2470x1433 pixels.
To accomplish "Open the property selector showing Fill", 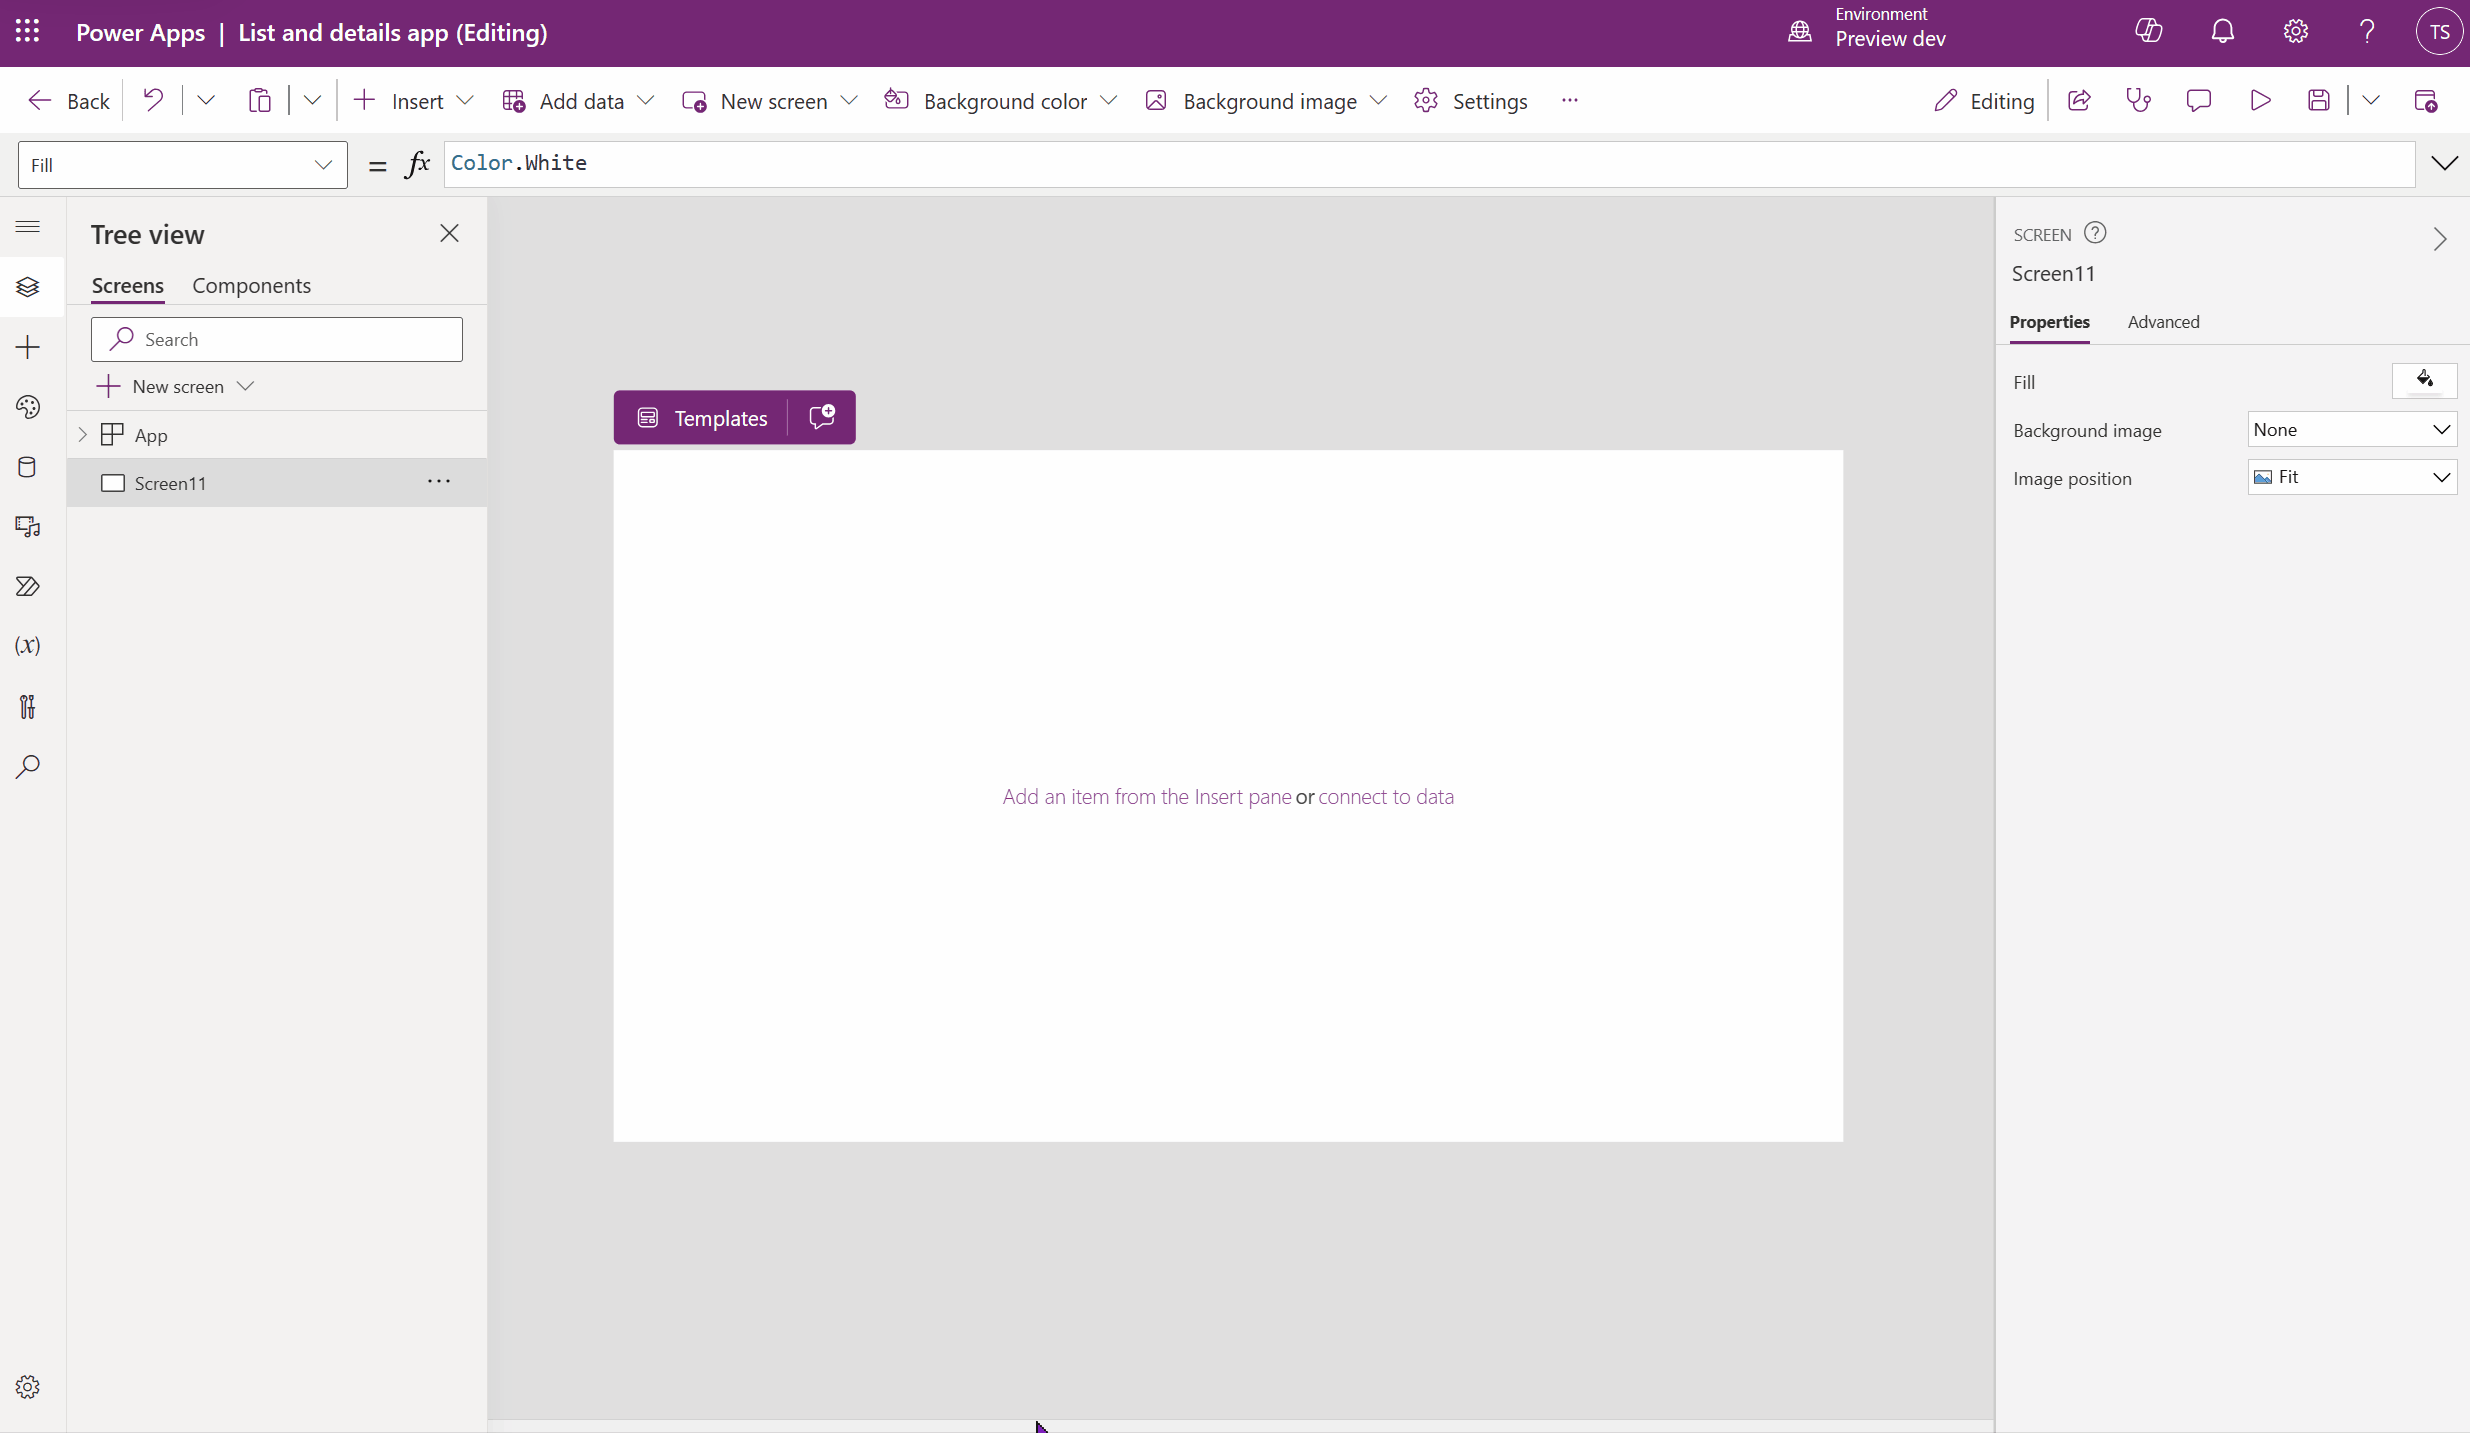I will coord(181,165).
